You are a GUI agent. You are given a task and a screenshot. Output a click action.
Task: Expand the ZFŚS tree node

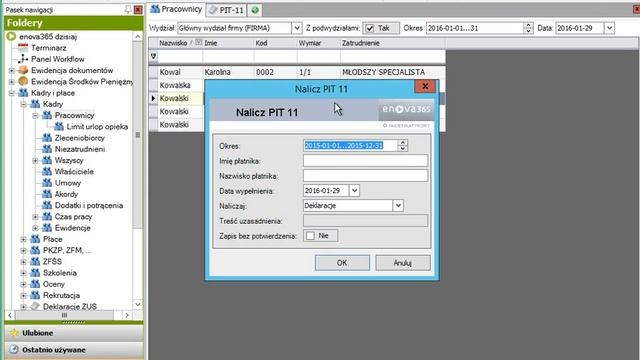(x=24, y=262)
